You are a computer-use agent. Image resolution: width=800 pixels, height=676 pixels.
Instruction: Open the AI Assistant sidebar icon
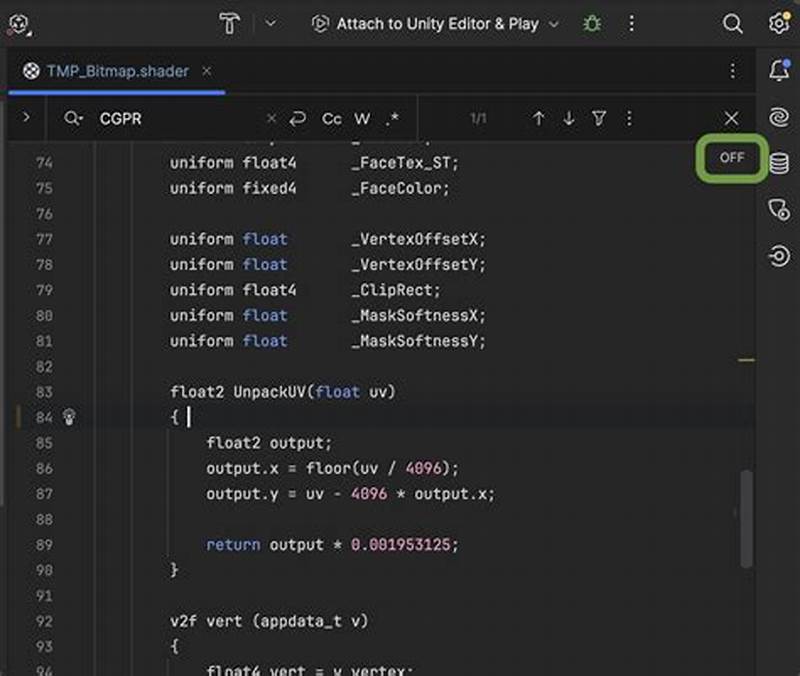pyautogui.click(x=781, y=115)
